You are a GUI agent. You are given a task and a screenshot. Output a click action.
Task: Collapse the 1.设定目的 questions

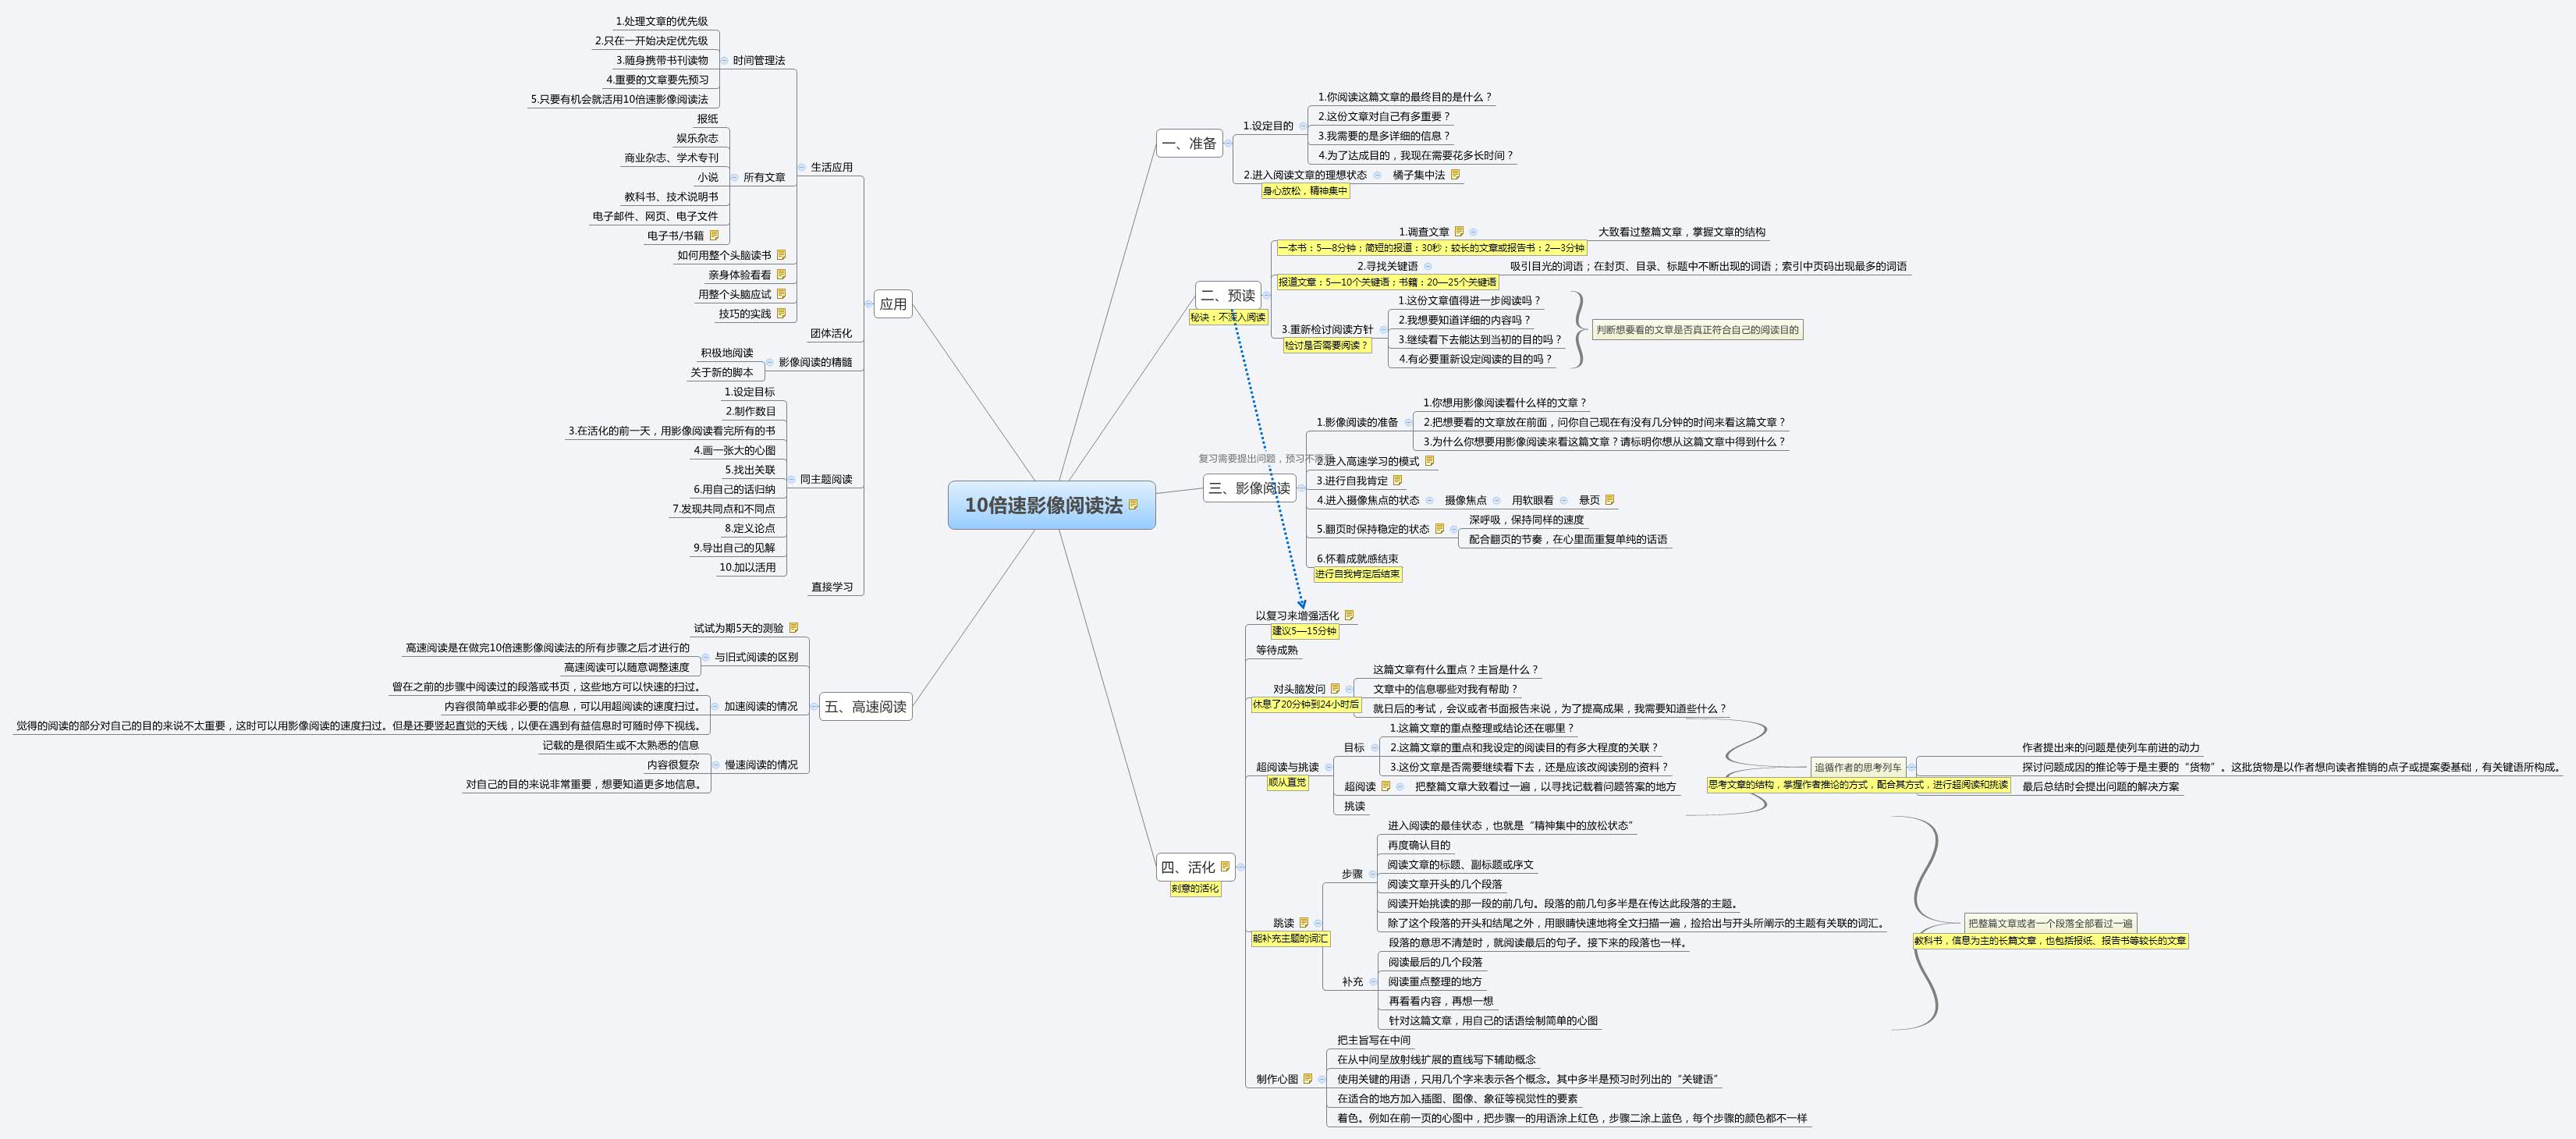1302,126
